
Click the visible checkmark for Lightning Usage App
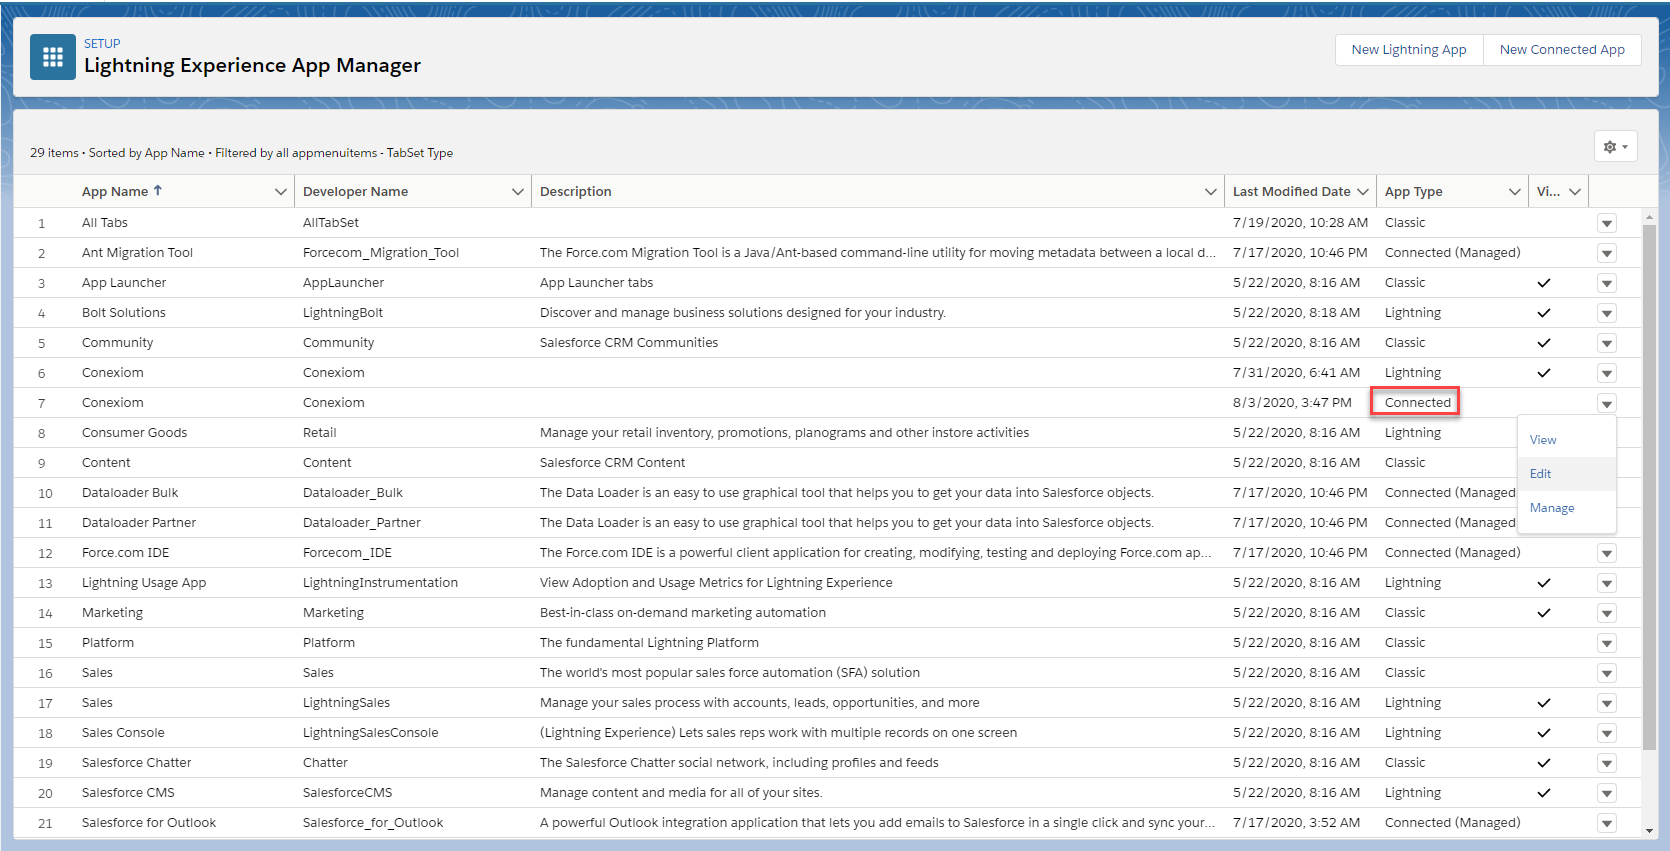click(1543, 583)
